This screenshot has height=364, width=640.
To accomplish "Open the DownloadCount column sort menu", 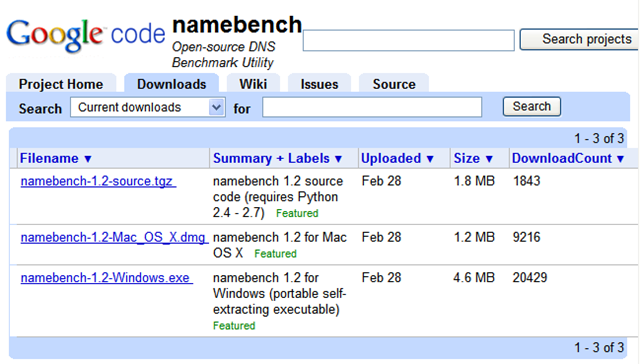I will point(620,159).
